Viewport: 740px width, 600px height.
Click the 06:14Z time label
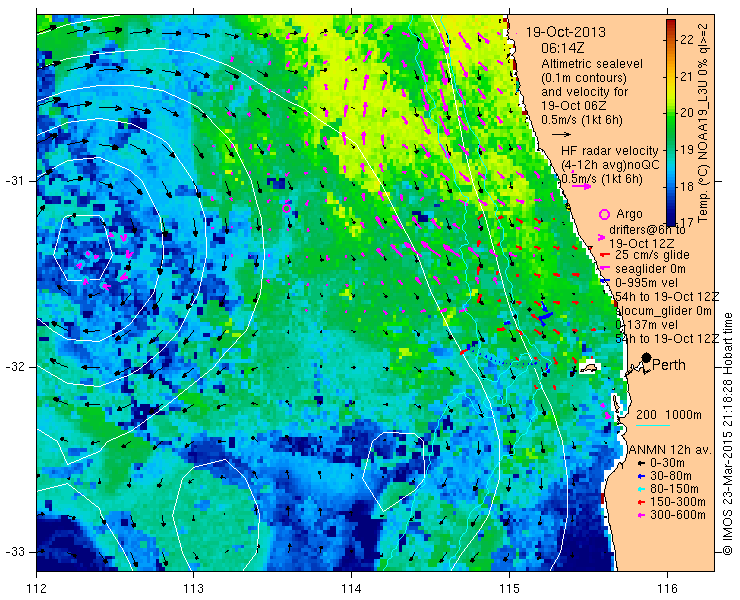point(563,48)
